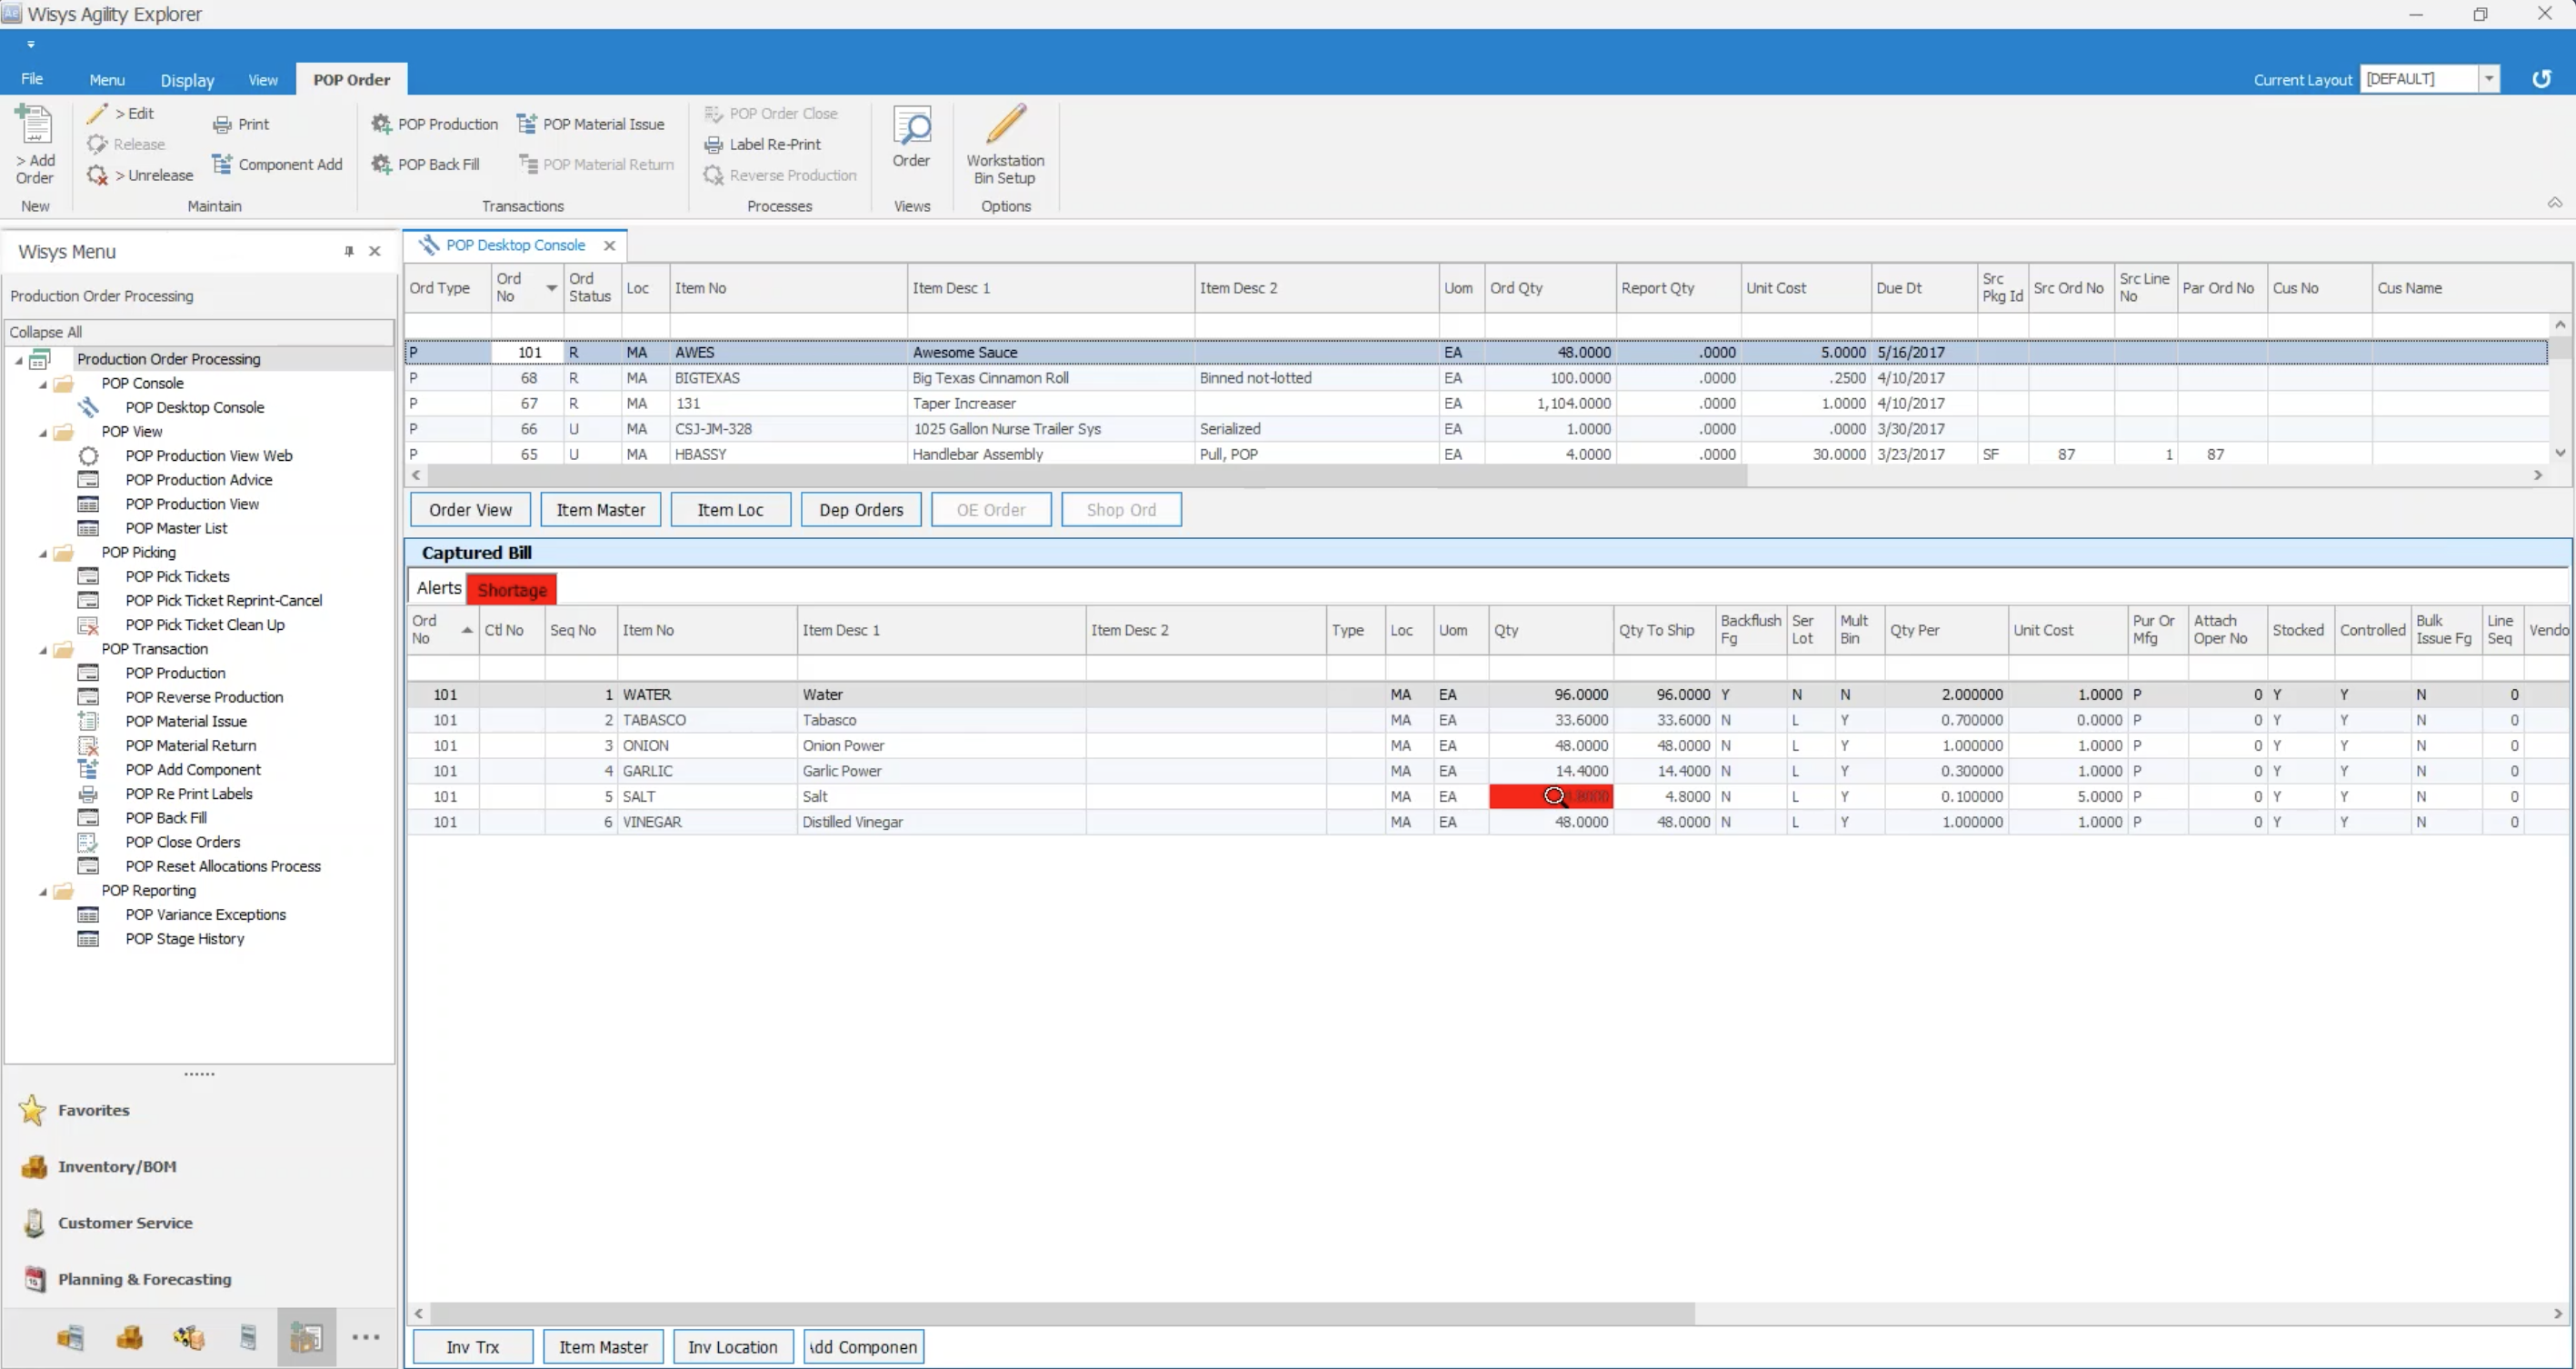The height and width of the screenshot is (1369, 2576).
Task: Select the POP Order ribbon tab
Action: pos(351,80)
